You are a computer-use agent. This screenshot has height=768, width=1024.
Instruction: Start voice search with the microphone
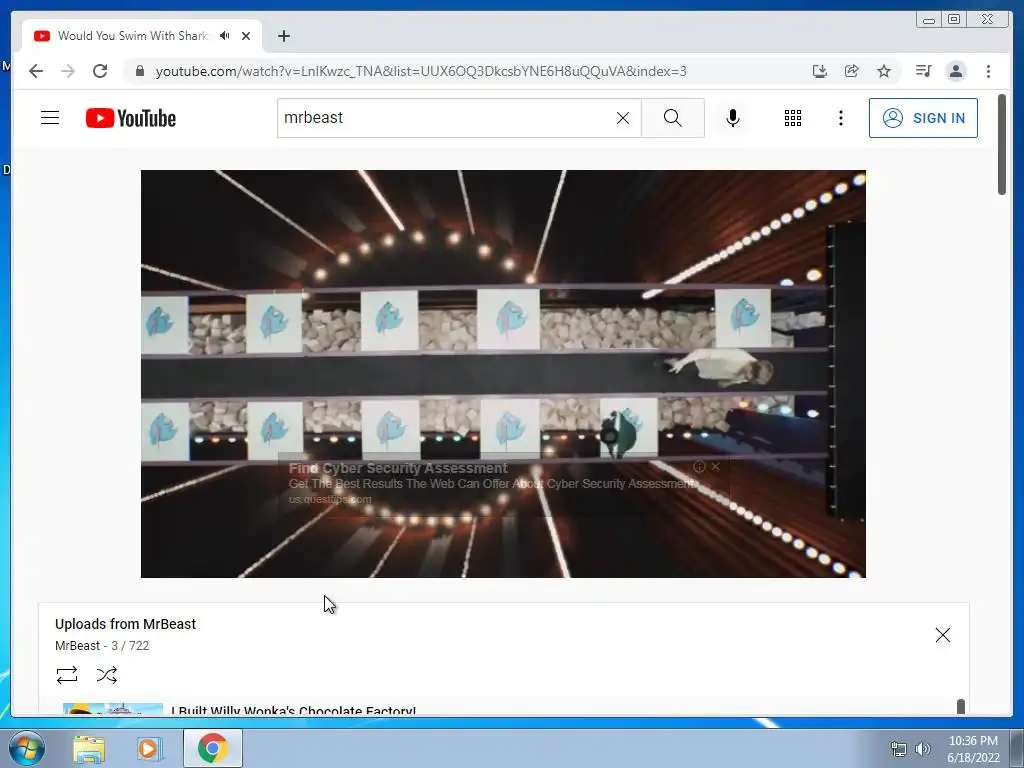click(x=733, y=118)
